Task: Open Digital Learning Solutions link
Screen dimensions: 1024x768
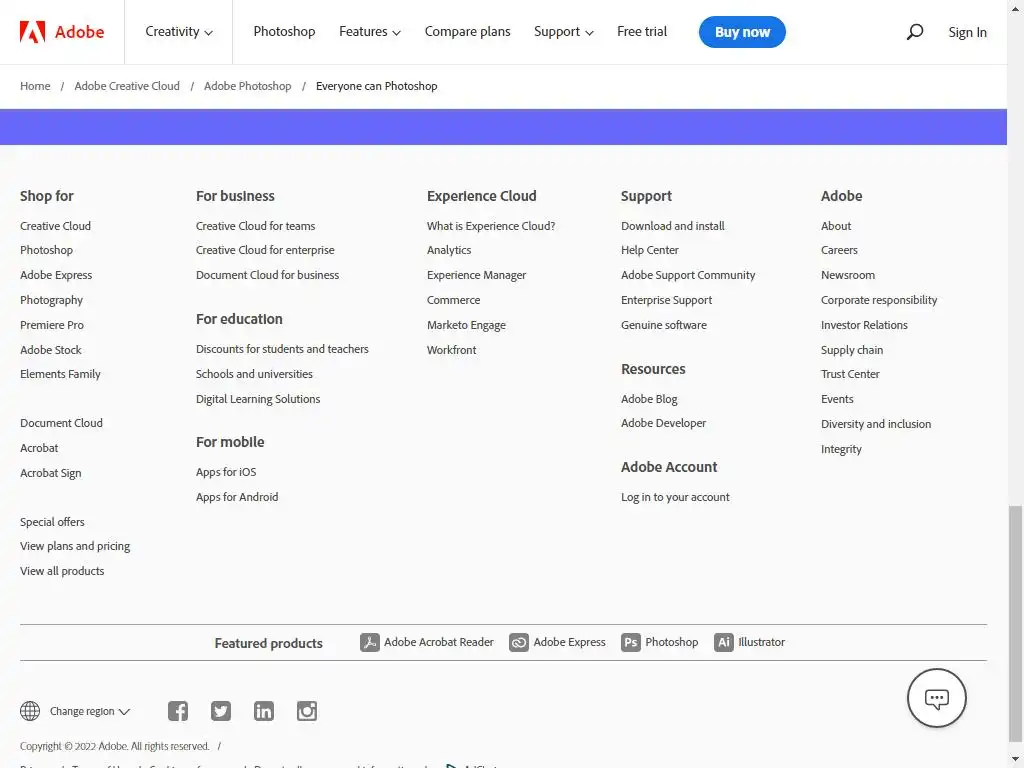Action: [258, 399]
